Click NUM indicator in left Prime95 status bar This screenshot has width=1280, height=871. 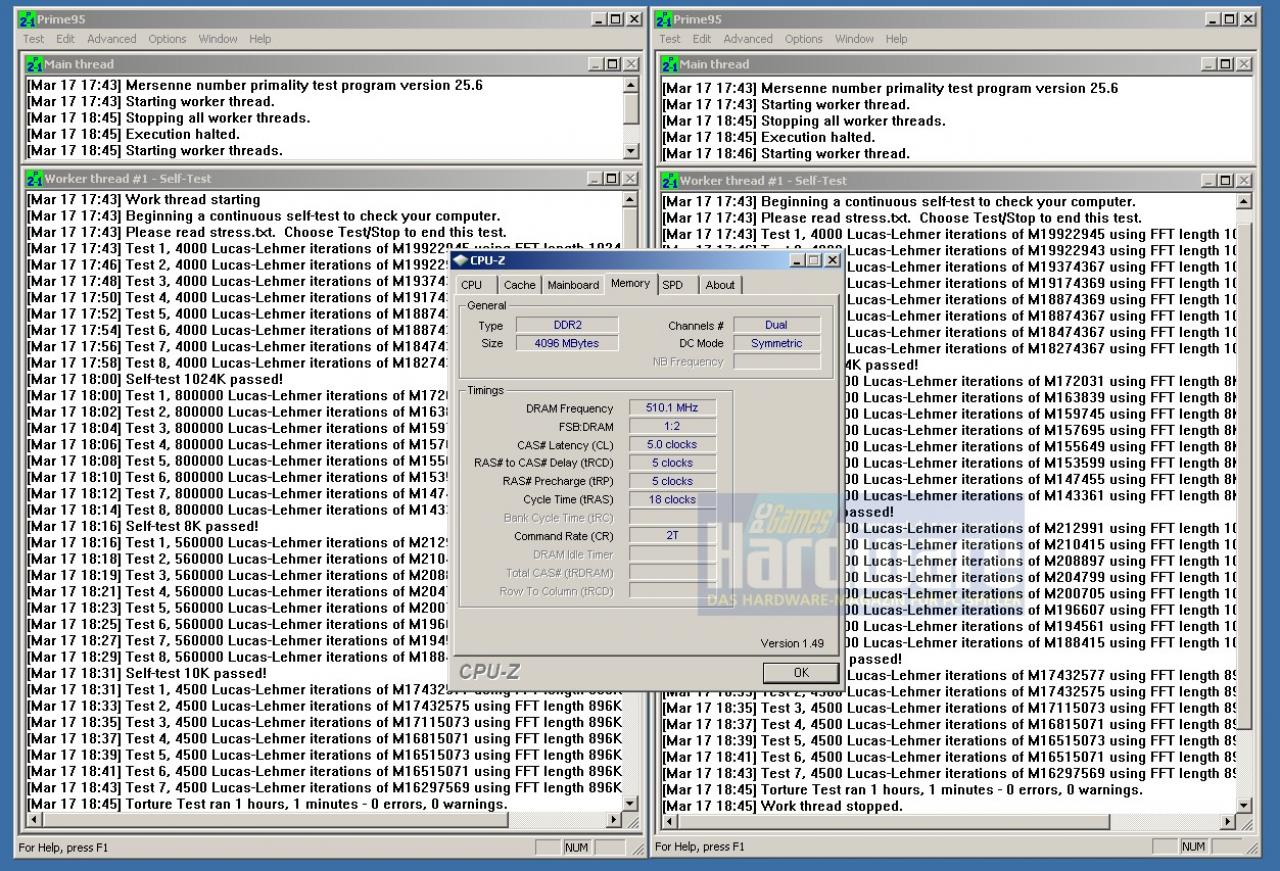tap(576, 848)
